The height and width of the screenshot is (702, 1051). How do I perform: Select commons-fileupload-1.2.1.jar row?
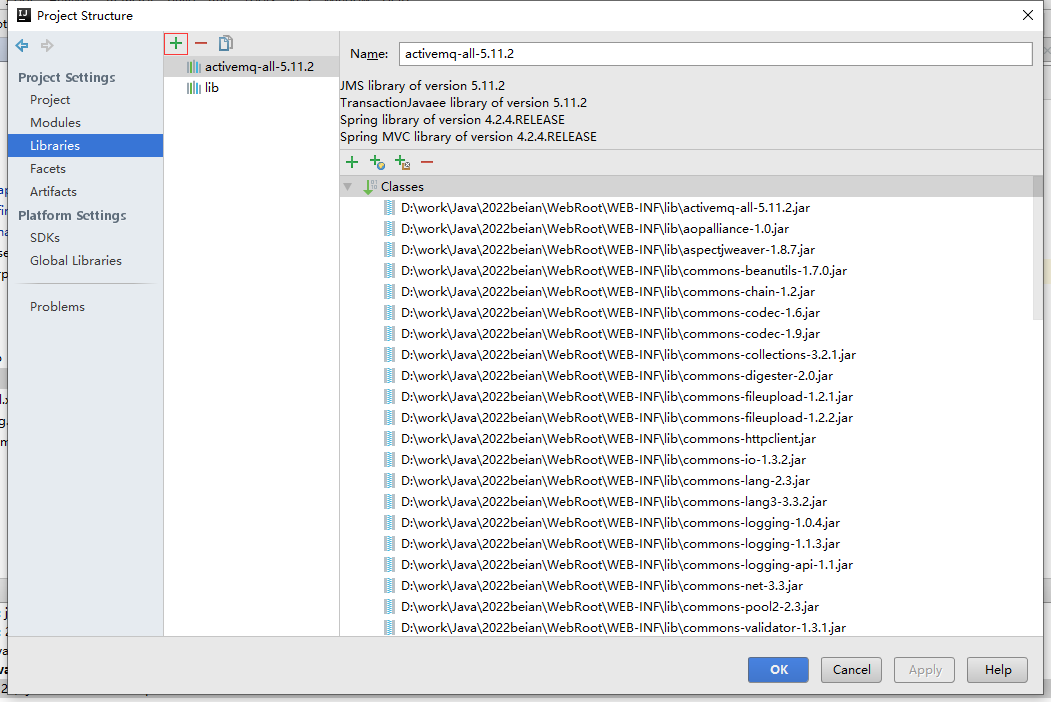pos(686,397)
